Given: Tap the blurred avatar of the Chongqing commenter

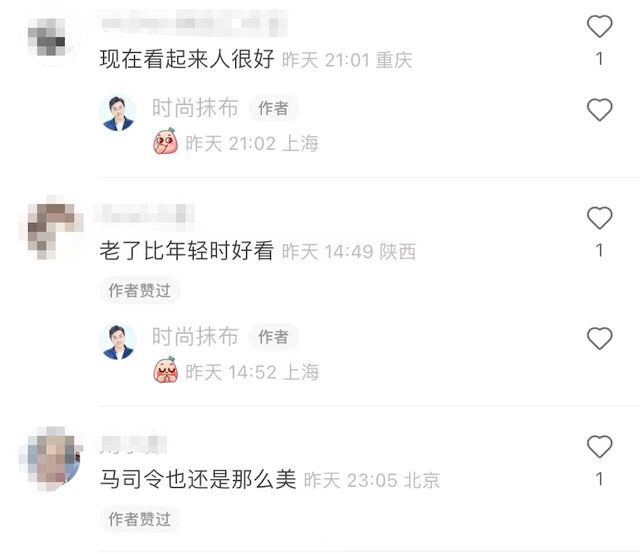Looking at the screenshot, I should click(47, 37).
